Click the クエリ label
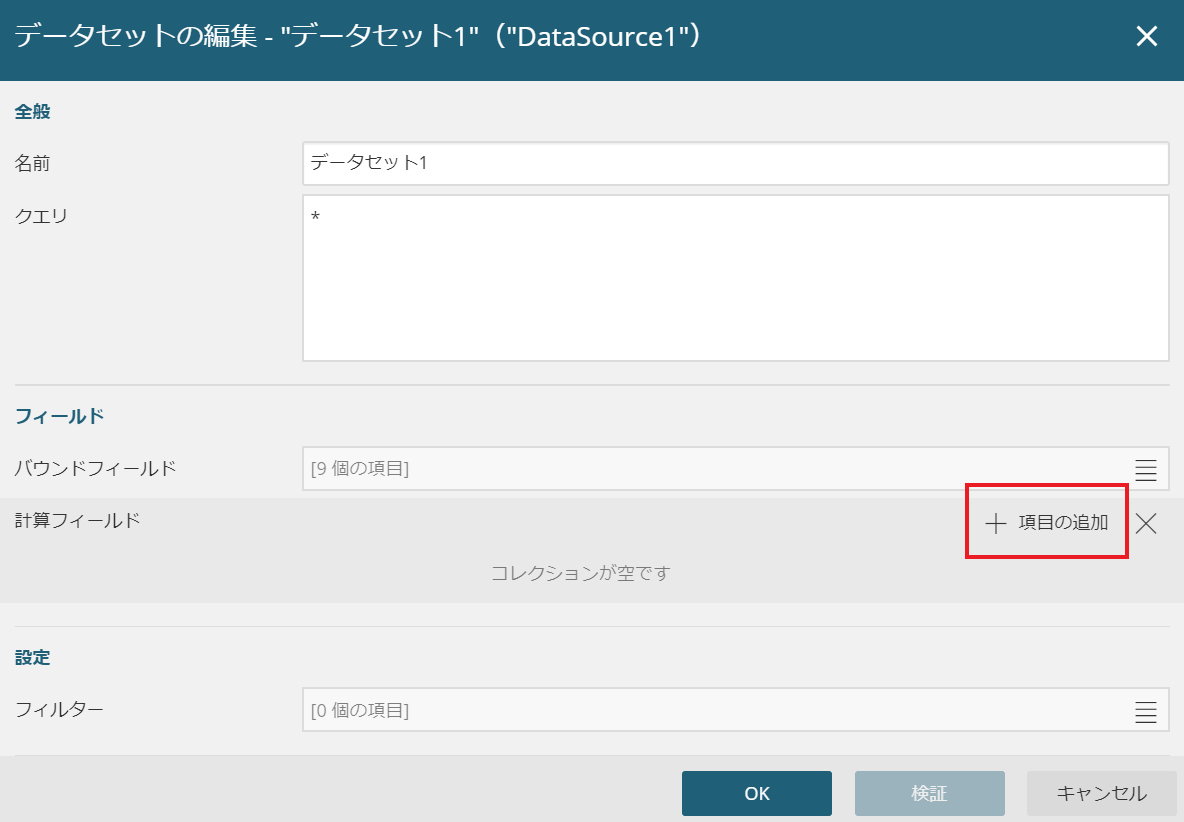1184x822 pixels. tap(42, 216)
